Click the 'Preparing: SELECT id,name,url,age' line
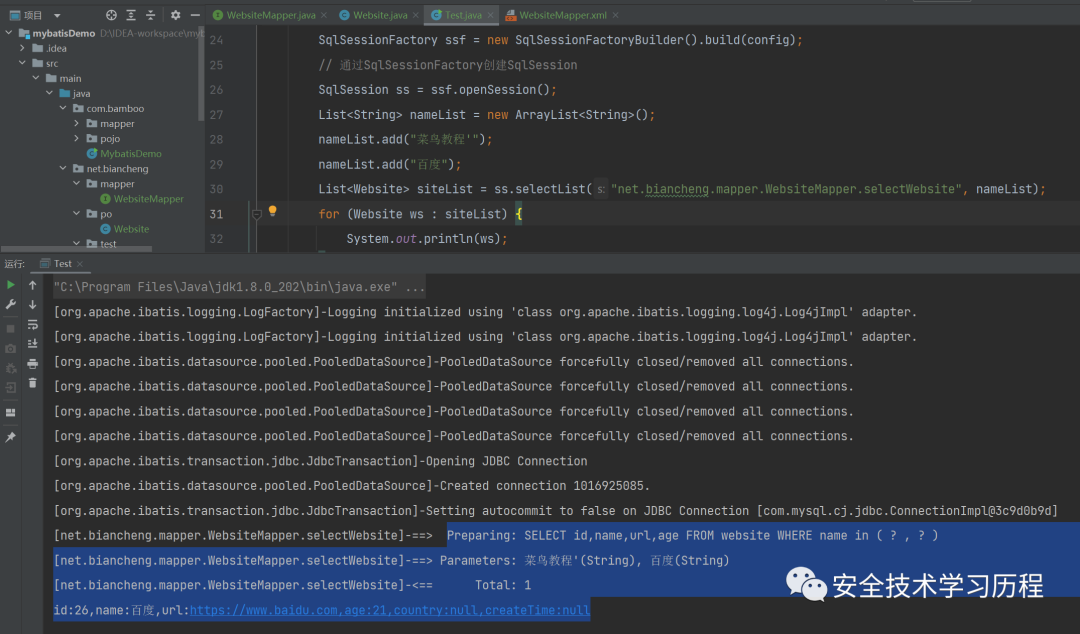The width and height of the screenshot is (1080, 634). coord(692,536)
